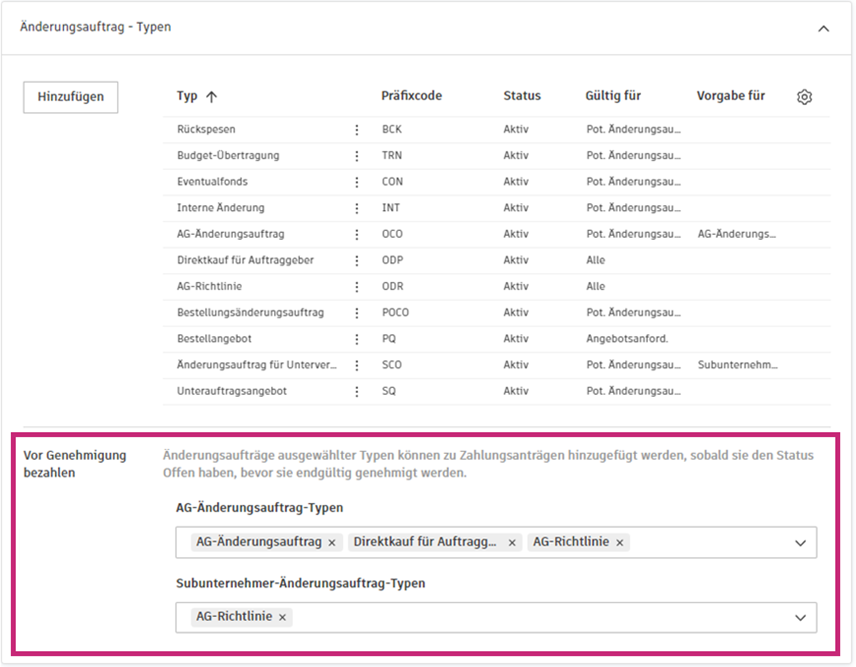
Task: Open the three-dot menu for Unterauftragsangebot row
Action: (x=357, y=391)
